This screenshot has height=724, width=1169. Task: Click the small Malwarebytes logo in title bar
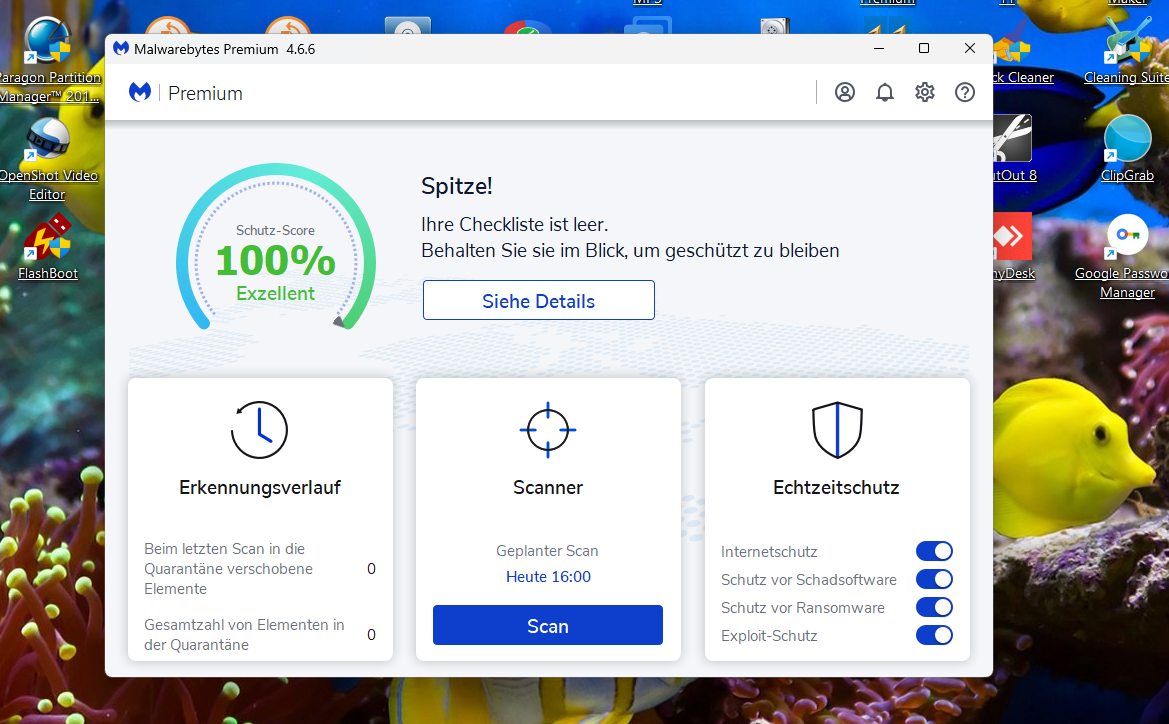click(x=121, y=48)
